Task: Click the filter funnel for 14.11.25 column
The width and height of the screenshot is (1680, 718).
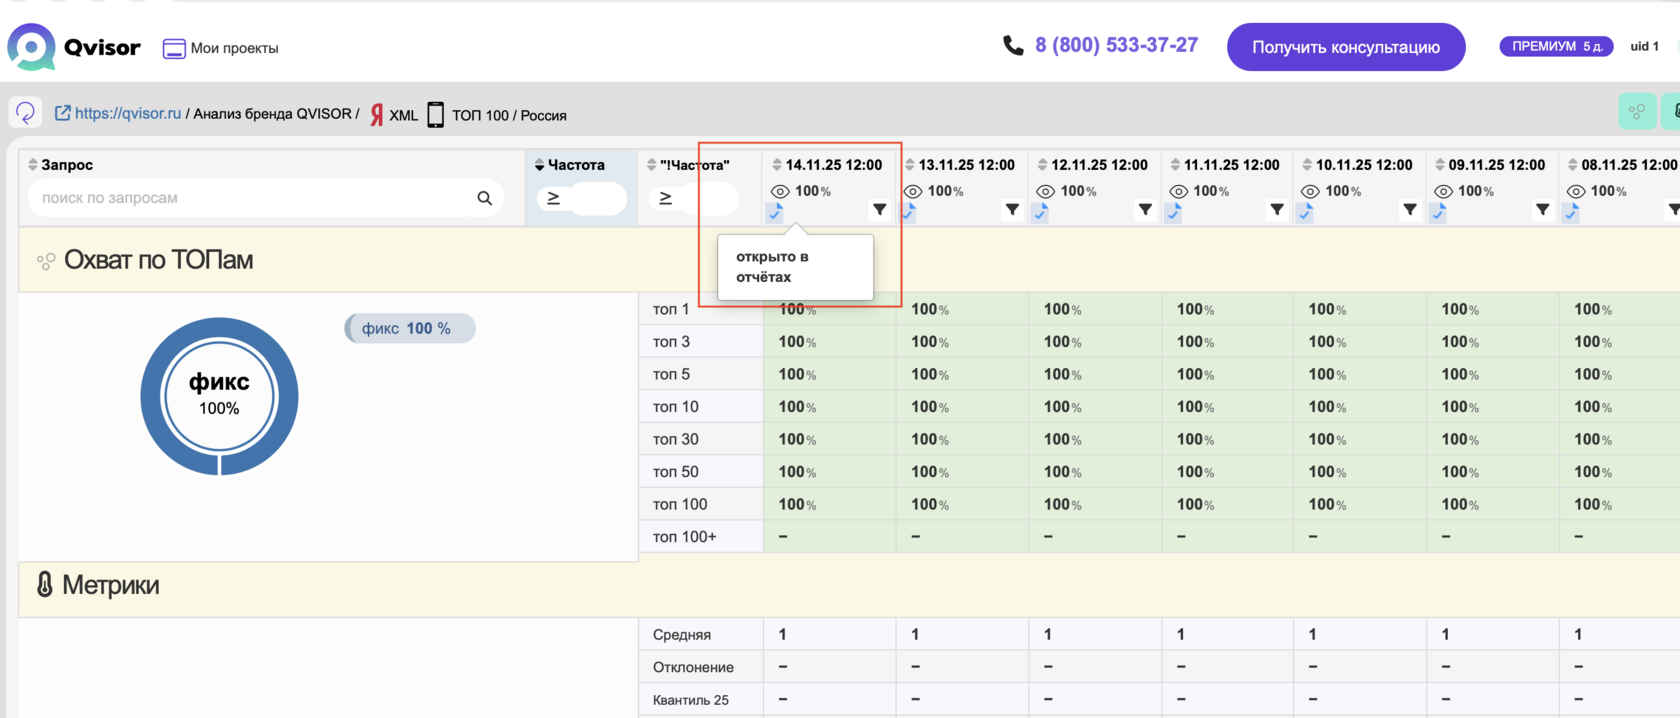Action: pos(879,210)
